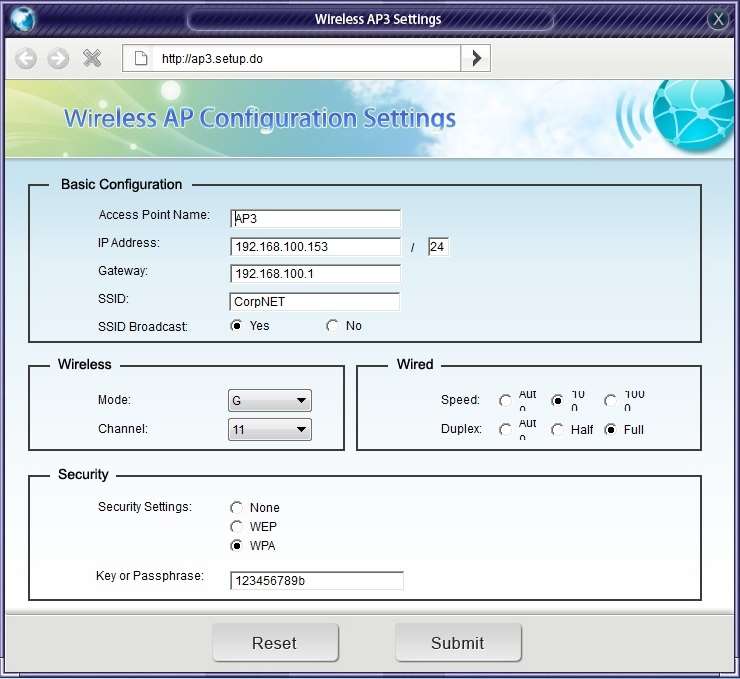Image resolution: width=740 pixels, height=679 pixels.
Task: Click the Reset button
Action: (x=276, y=643)
